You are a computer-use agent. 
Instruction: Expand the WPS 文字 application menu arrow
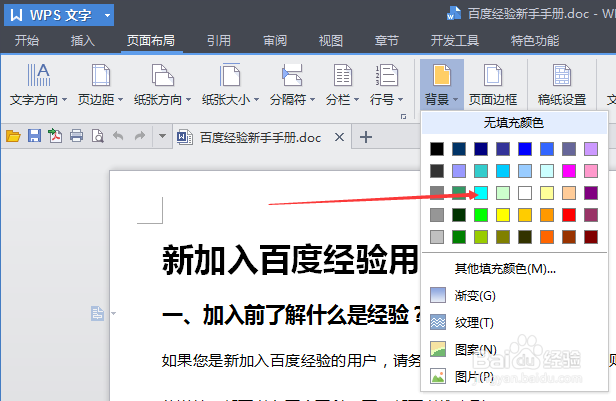(x=107, y=16)
